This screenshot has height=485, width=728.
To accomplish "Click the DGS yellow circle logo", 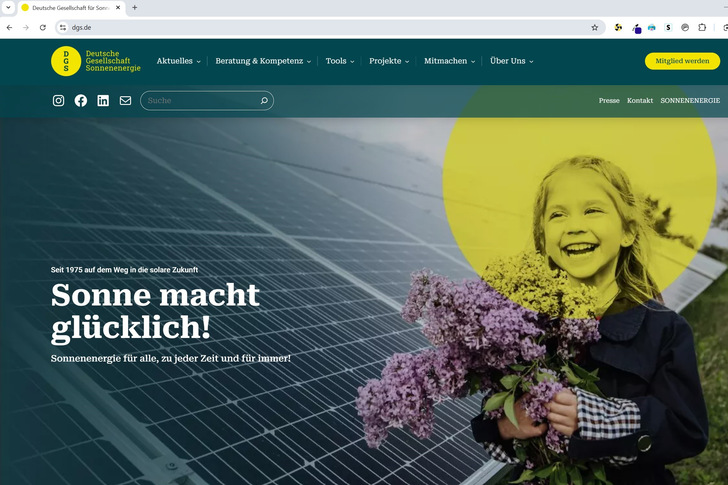I will (66, 61).
